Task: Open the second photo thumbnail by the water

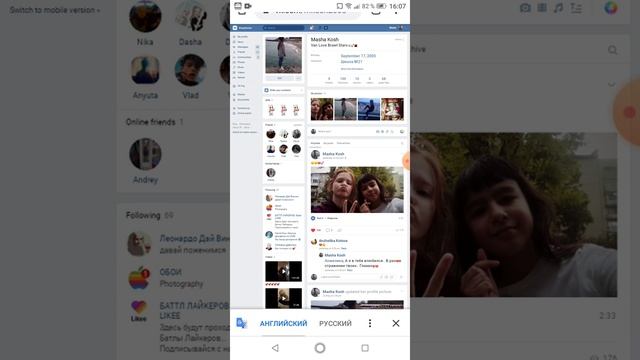Action: click(x=345, y=109)
